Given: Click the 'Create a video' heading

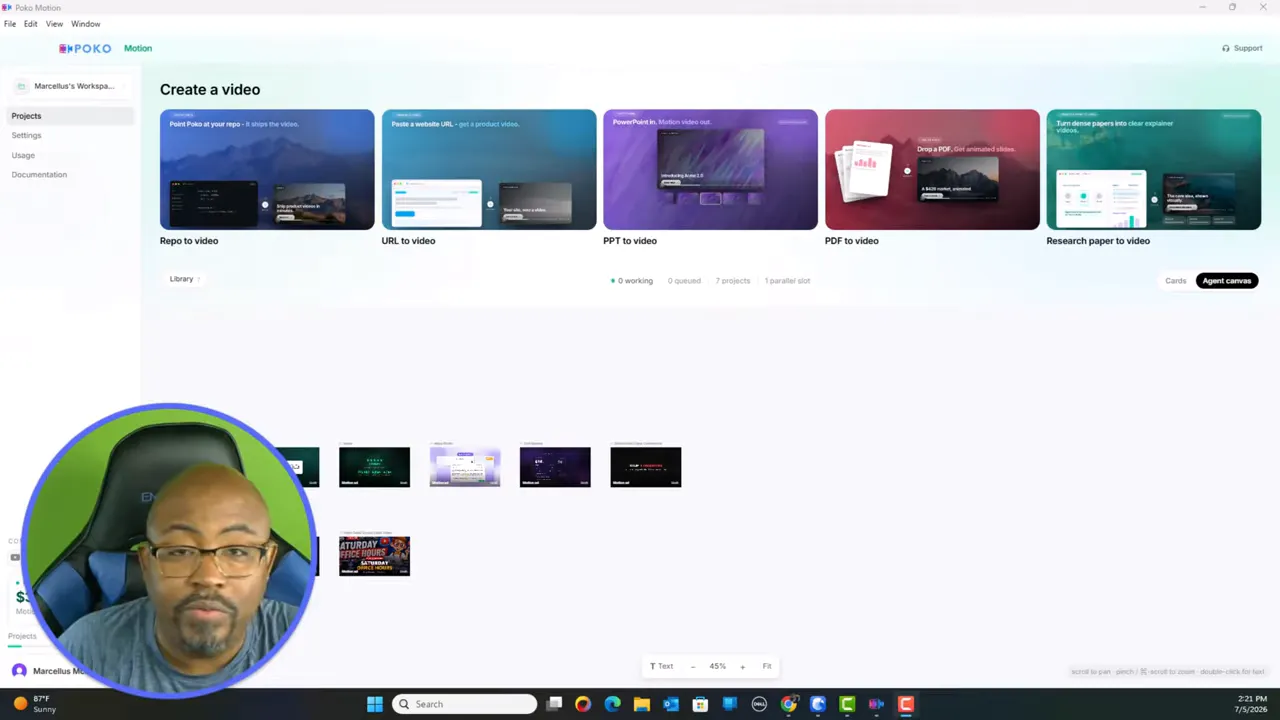Looking at the screenshot, I should click(210, 89).
